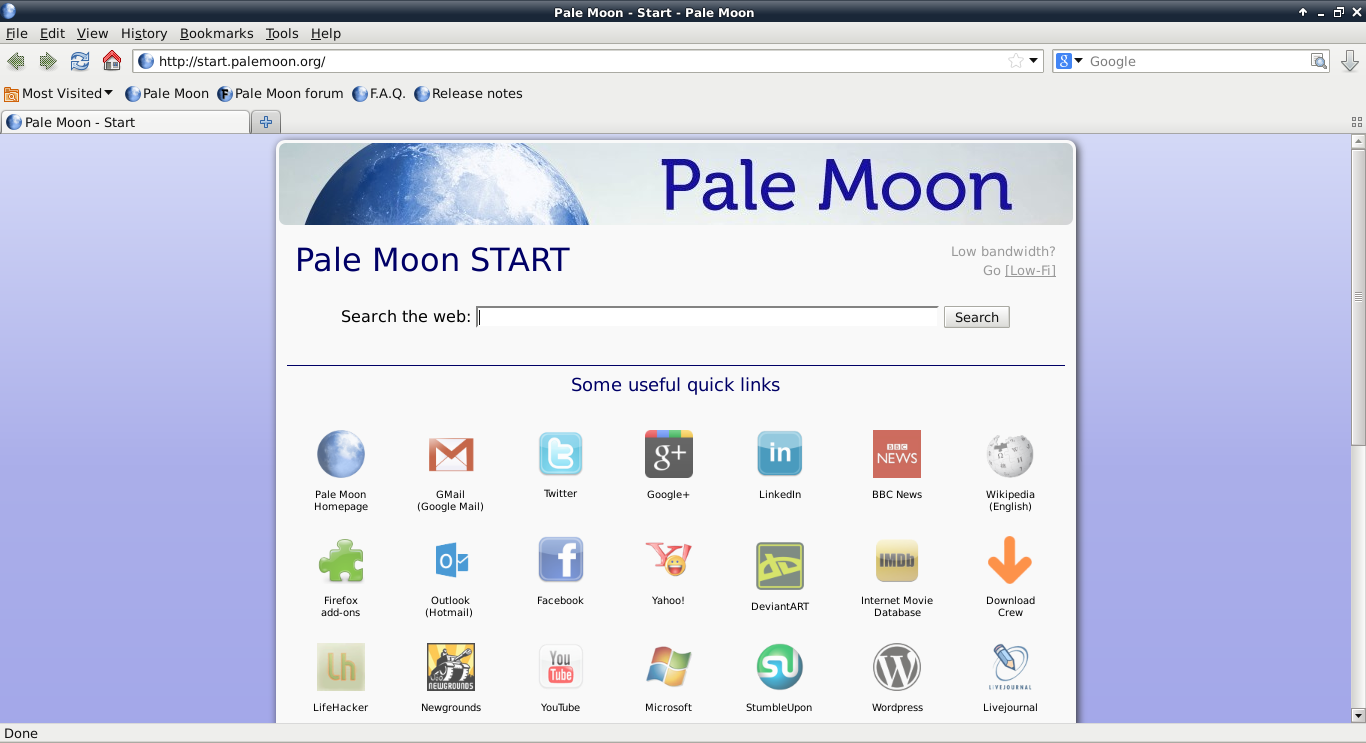Click the Back navigation arrow

(16, 61)
